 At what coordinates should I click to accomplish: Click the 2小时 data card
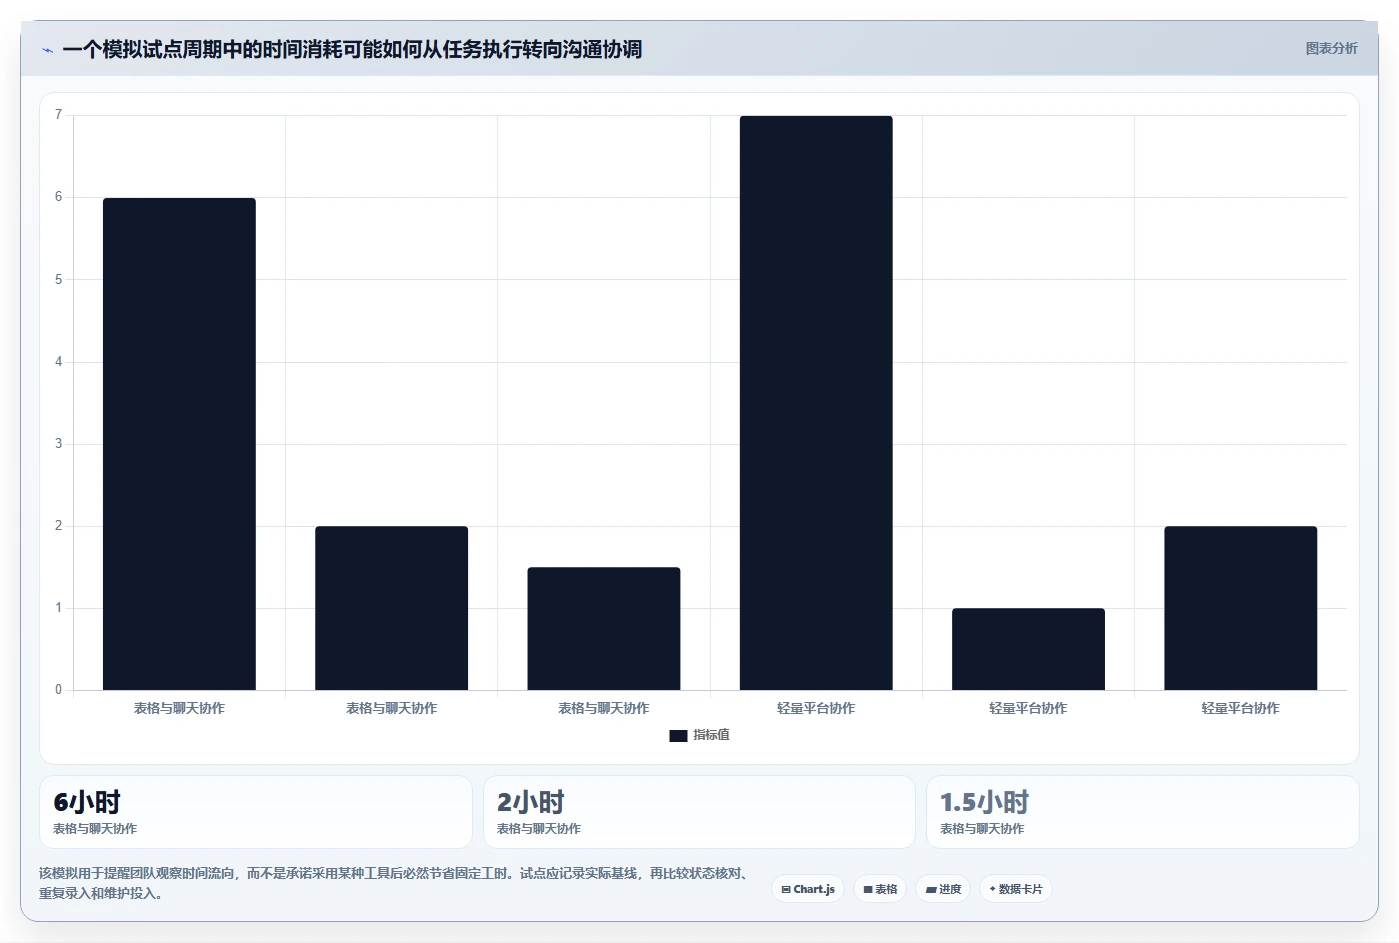[x=699, y=812]
